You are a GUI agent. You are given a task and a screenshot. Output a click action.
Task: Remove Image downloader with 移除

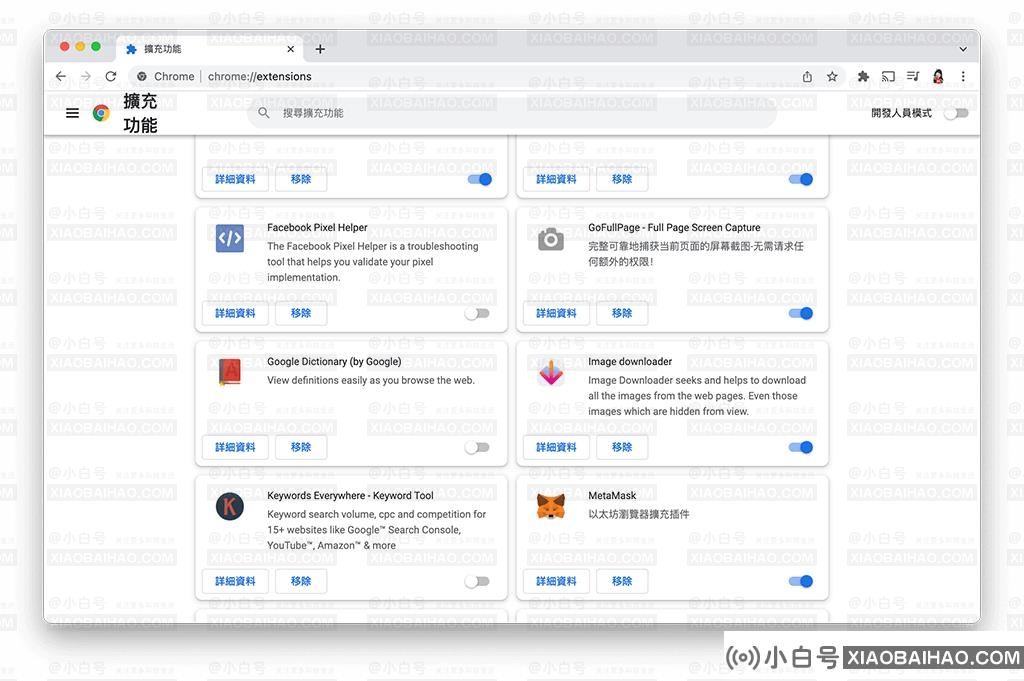click(622, 447)
